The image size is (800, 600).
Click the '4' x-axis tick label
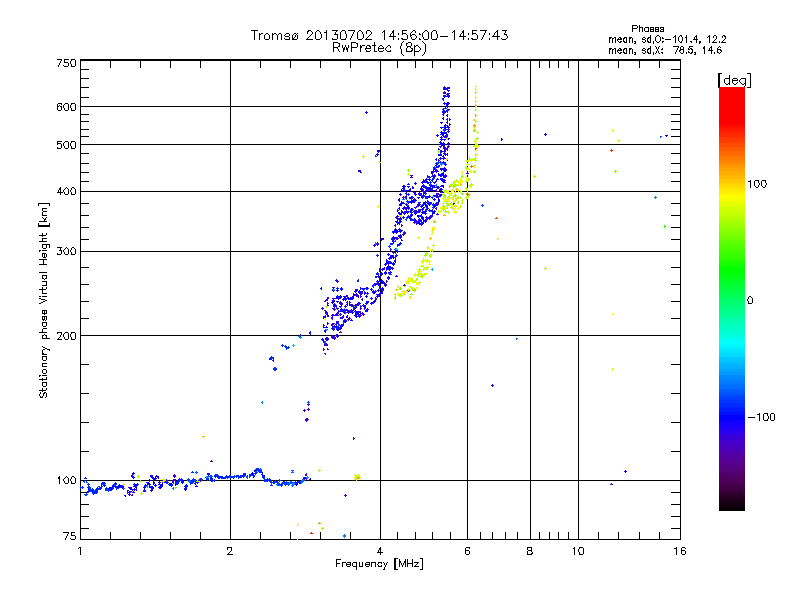point(380,551)
